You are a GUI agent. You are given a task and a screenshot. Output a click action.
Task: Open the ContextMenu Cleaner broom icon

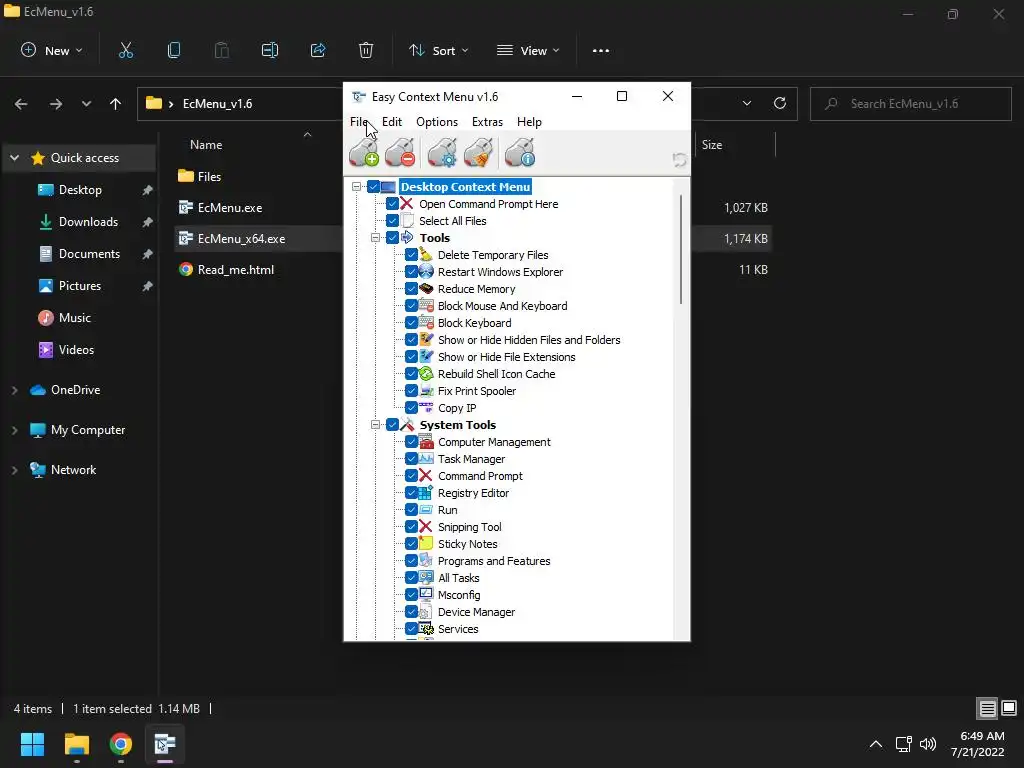pos(479,152)
